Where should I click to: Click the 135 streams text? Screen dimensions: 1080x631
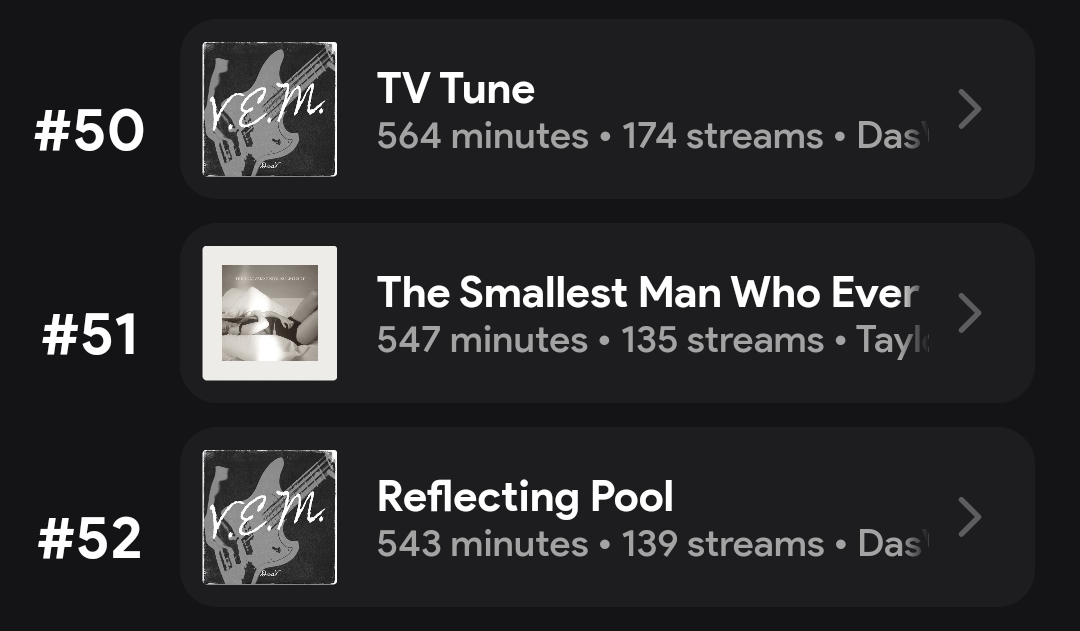click(x=722, y=340)
